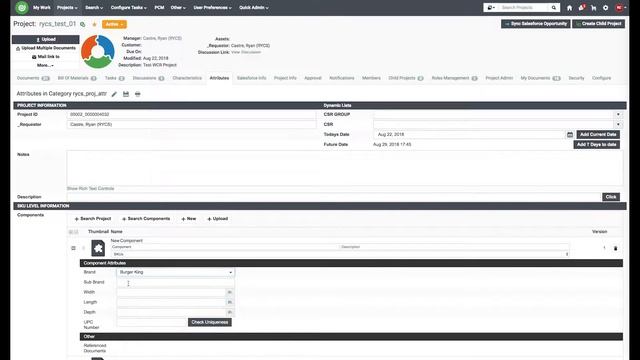Open the Brand dropdown showing Burger King
Image resolution: width=640 pixels, height=360 pixels.
click(x=176, y=272)
